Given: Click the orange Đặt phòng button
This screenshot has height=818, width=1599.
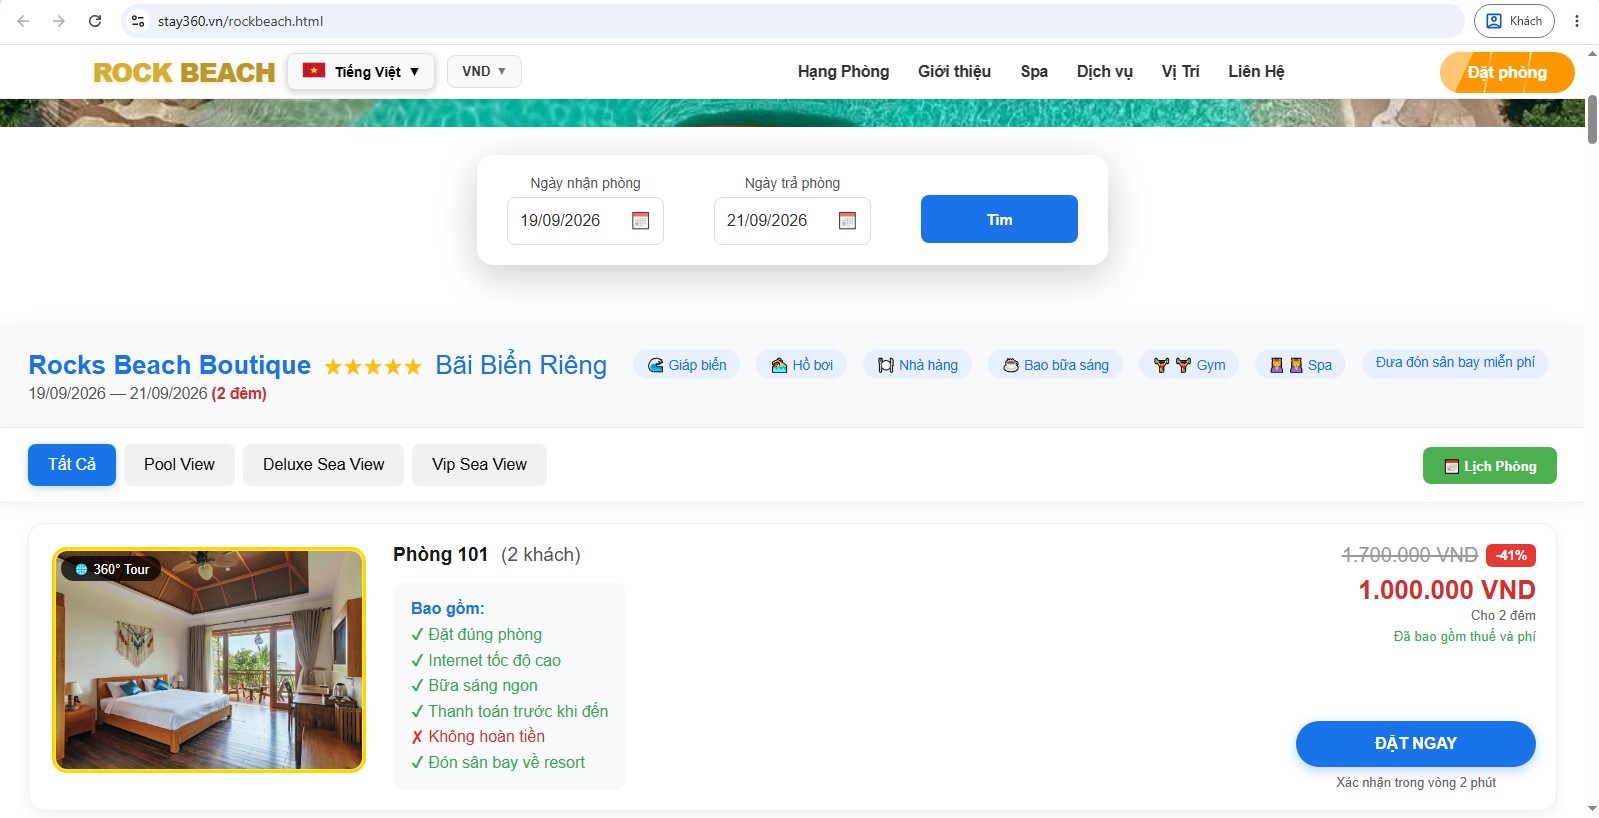Looking at the screenshot, I should click(x=1507, y=72).
